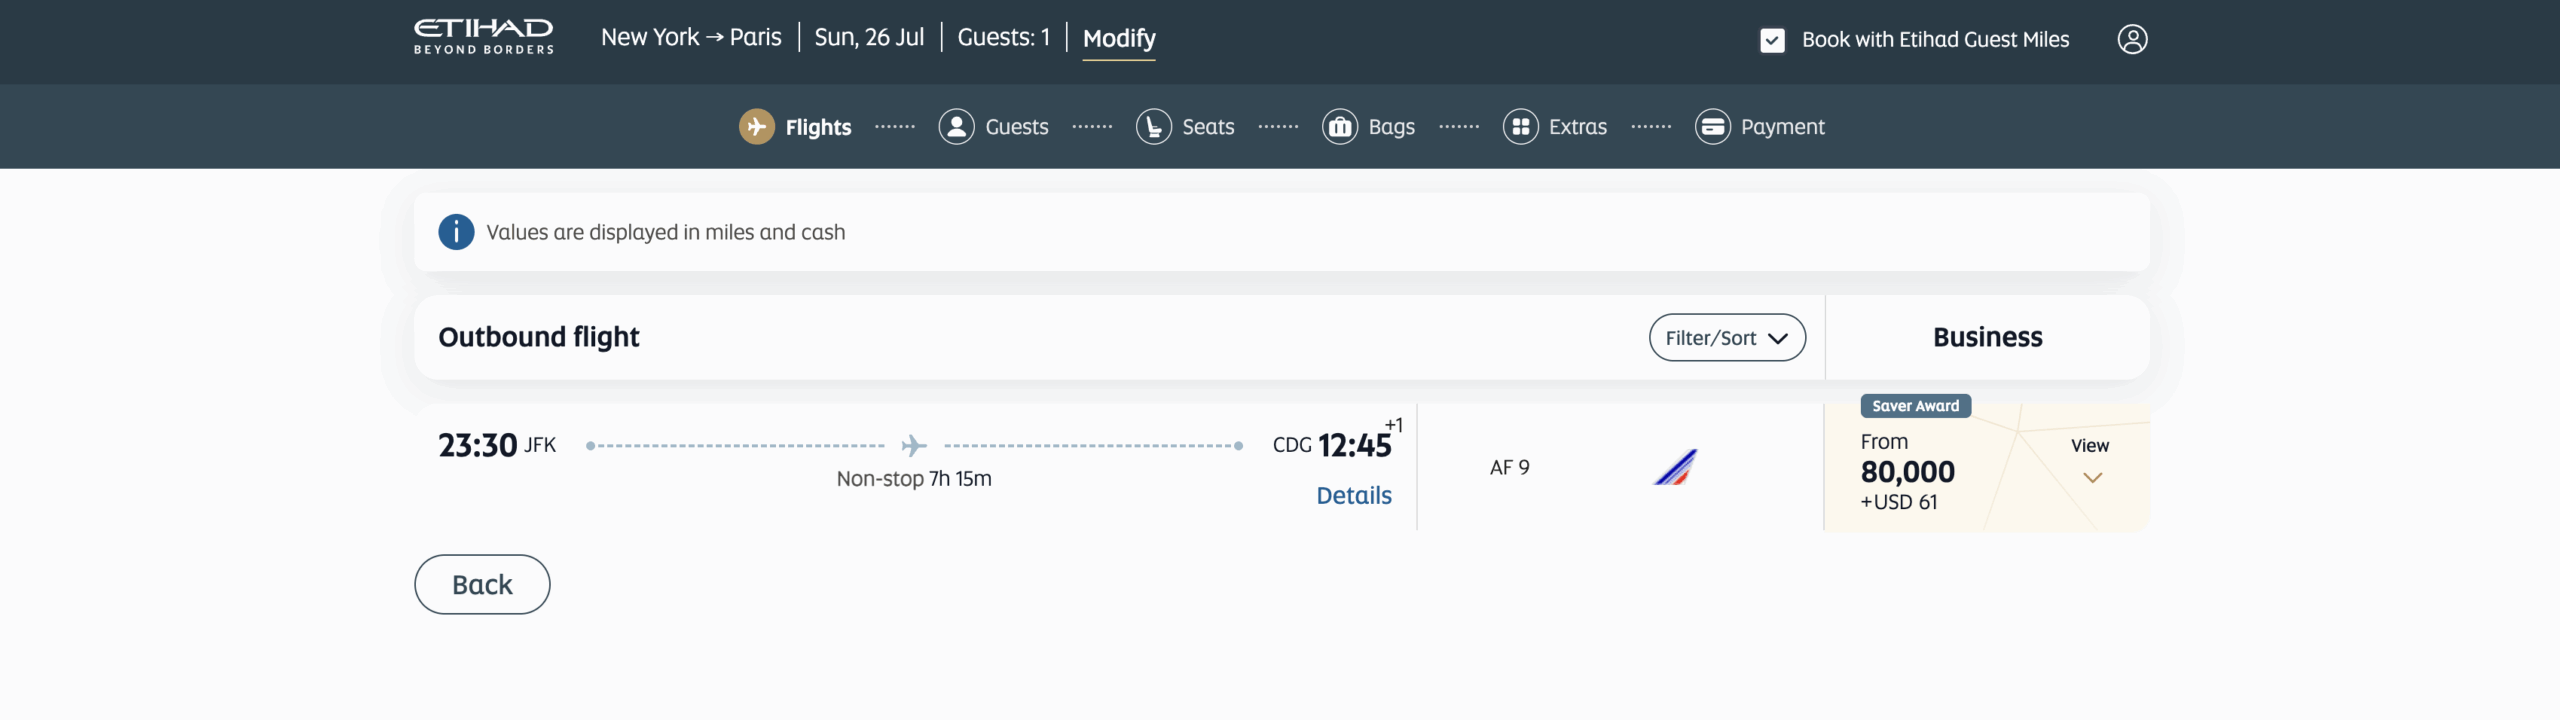Select the Extras step label
2560x720 pixels.
1578,127
